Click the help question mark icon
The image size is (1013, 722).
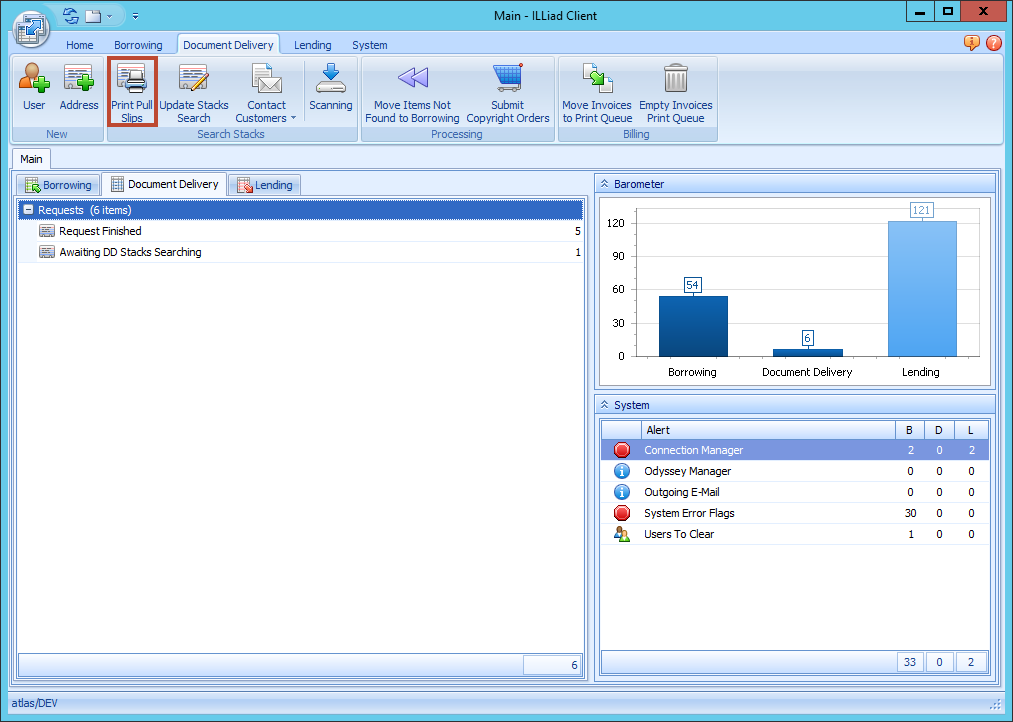tap(993, 43)
